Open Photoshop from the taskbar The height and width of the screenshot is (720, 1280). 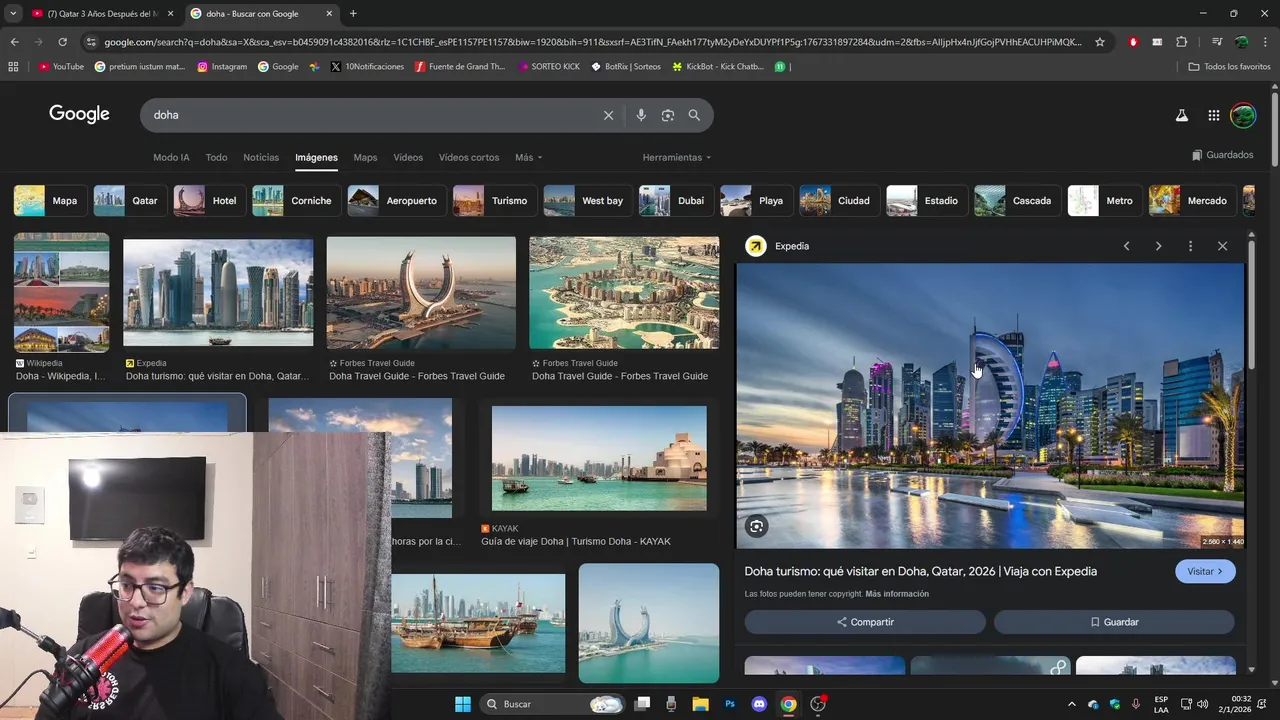click(x=730, y=704)
